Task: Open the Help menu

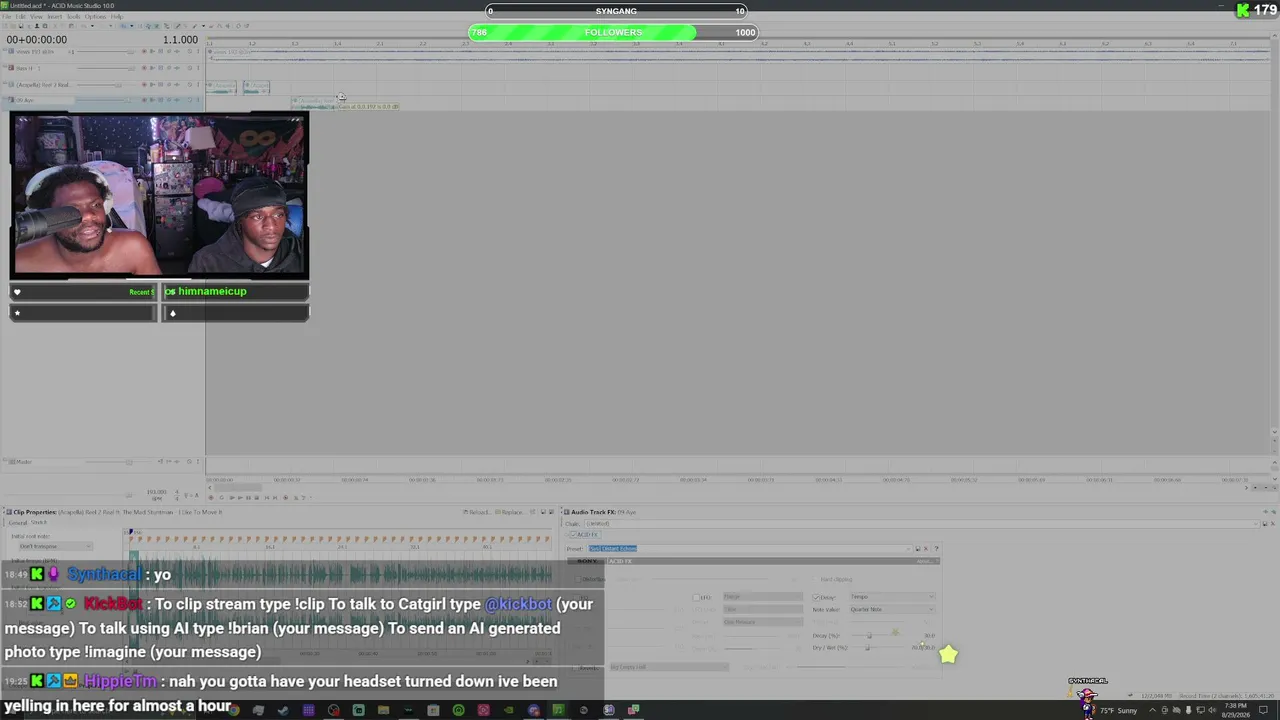Action: (x=116, y=17)
